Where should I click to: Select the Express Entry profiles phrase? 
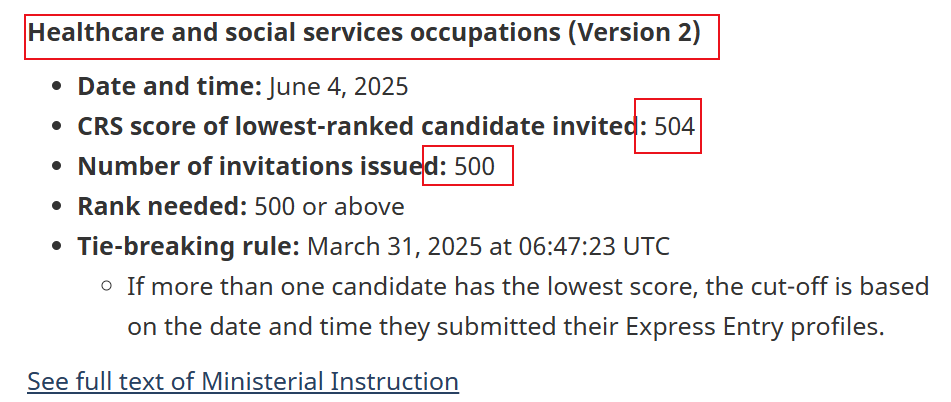tap(754, 327)
